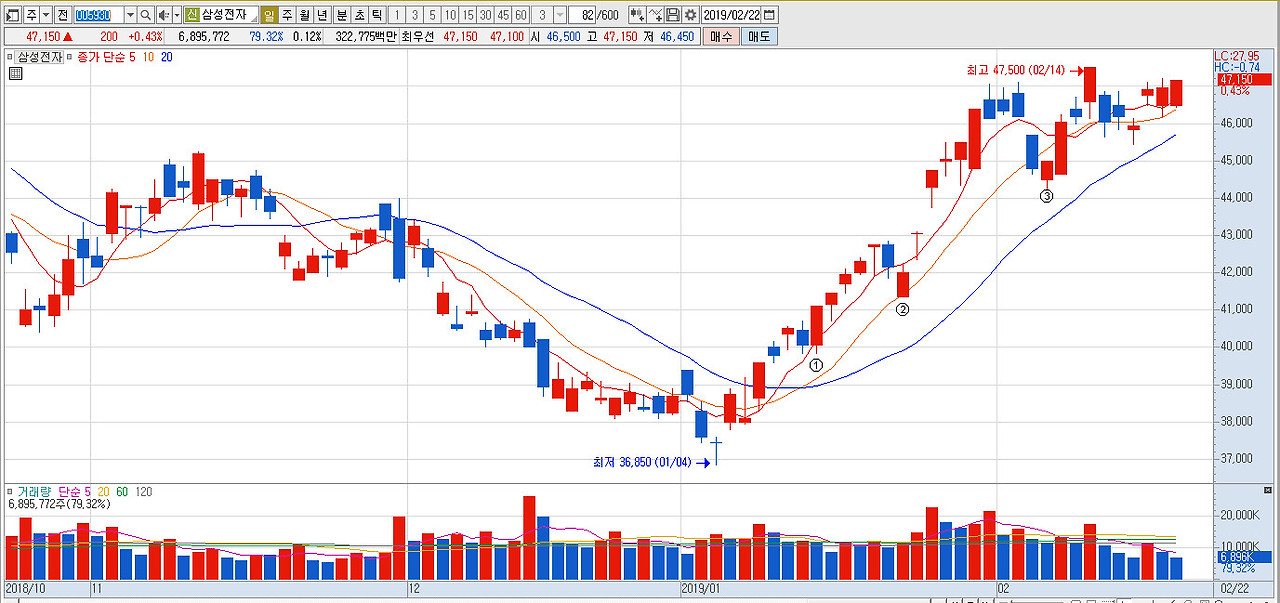The height and width of the screenshot is (603, 1280).
Task: Click the 02/22 date label at bottom right
Action: [x=1236, y=589]
